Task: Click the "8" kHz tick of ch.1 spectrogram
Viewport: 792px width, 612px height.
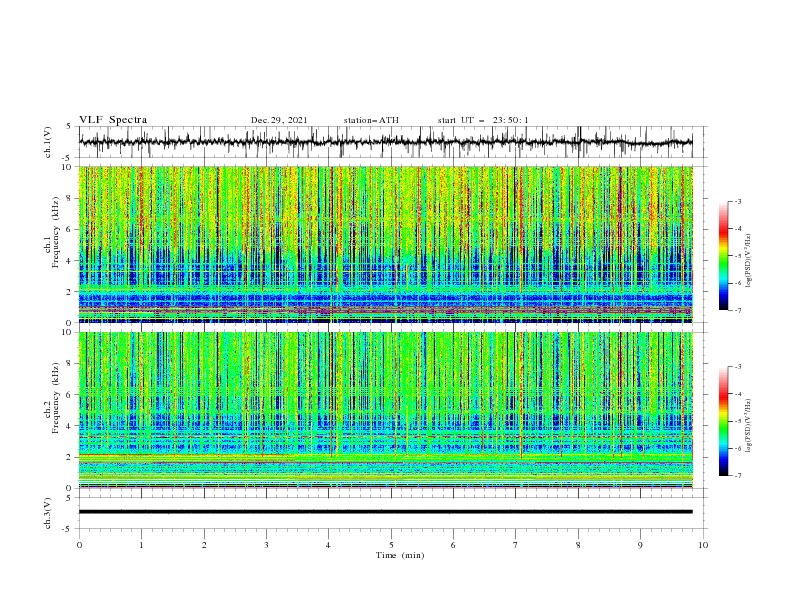Action: point(71,198)
